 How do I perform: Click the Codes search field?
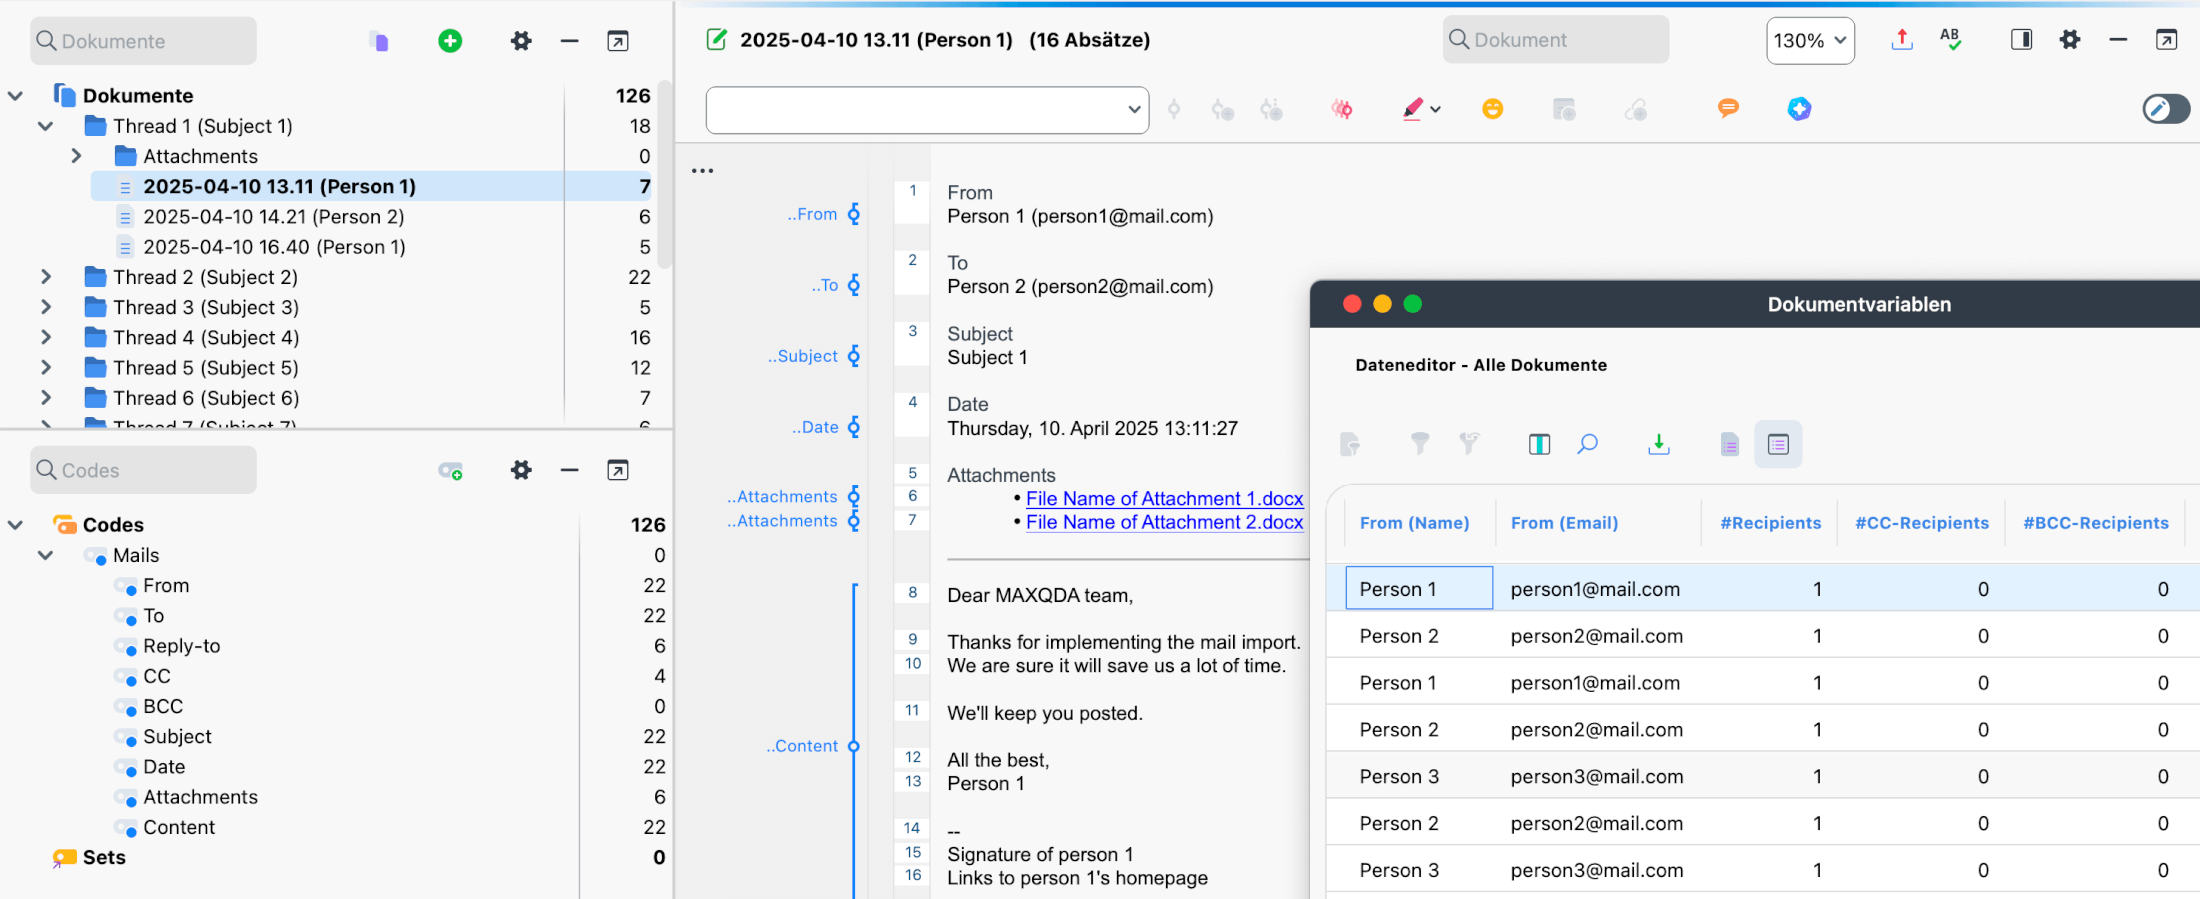coord(143,470)
